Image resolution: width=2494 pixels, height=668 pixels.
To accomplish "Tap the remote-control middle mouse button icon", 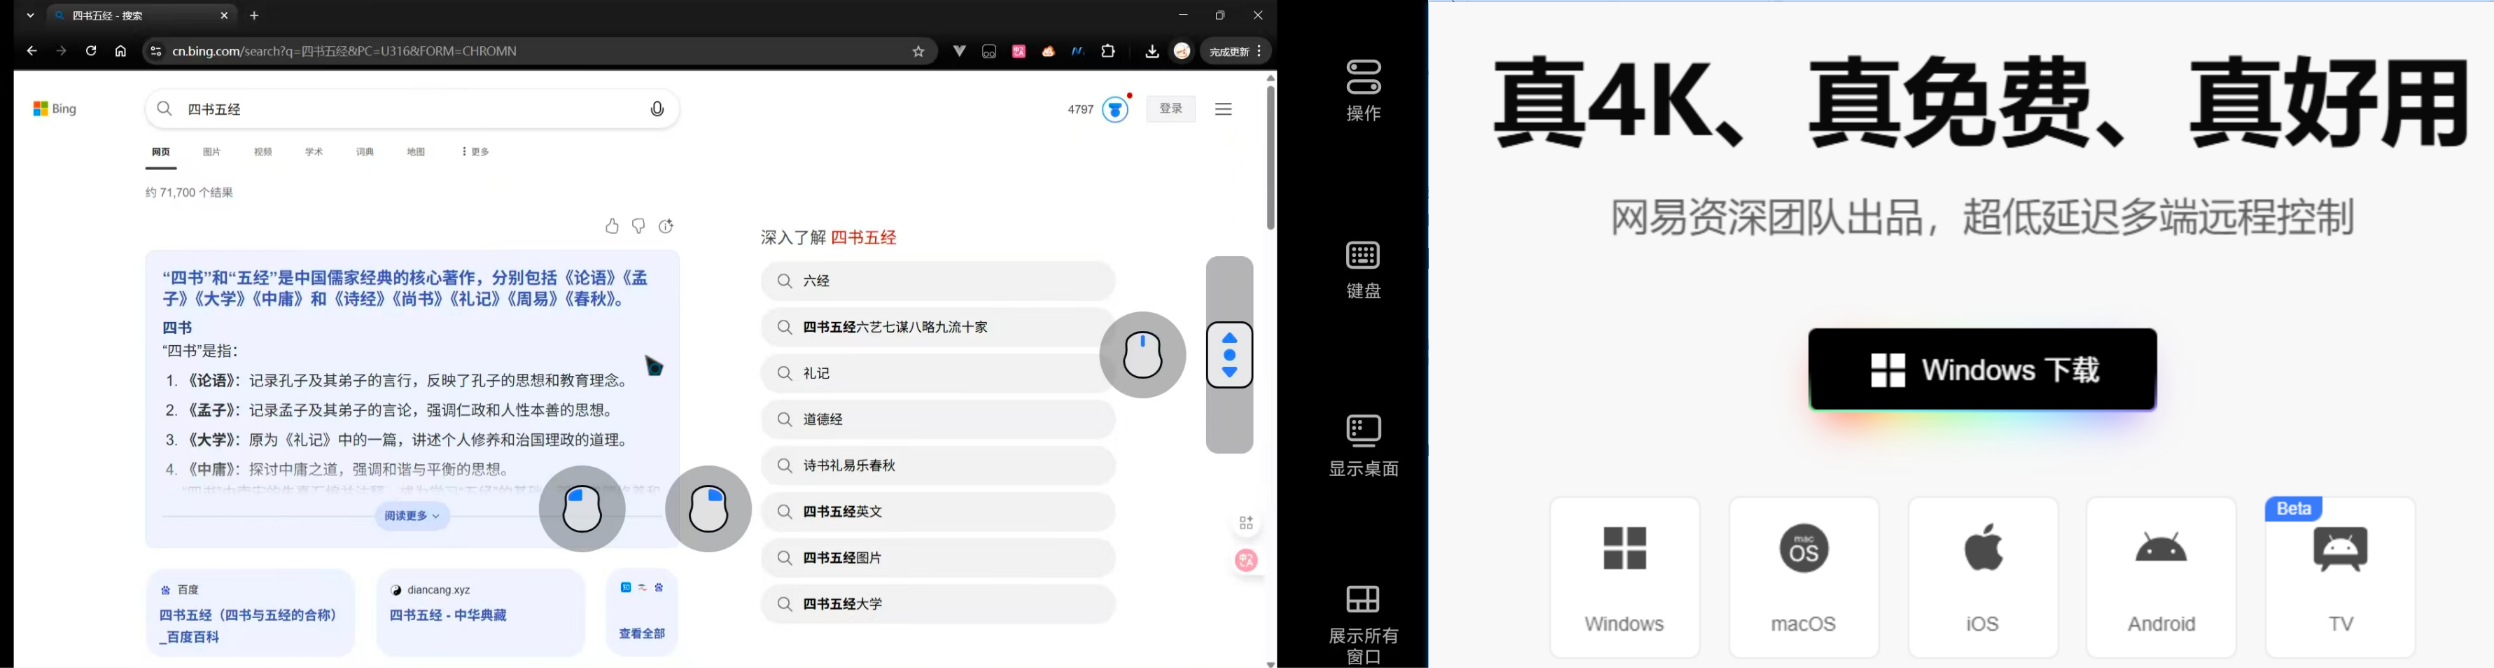I will pyautogui.click(x=1143, y=355).
